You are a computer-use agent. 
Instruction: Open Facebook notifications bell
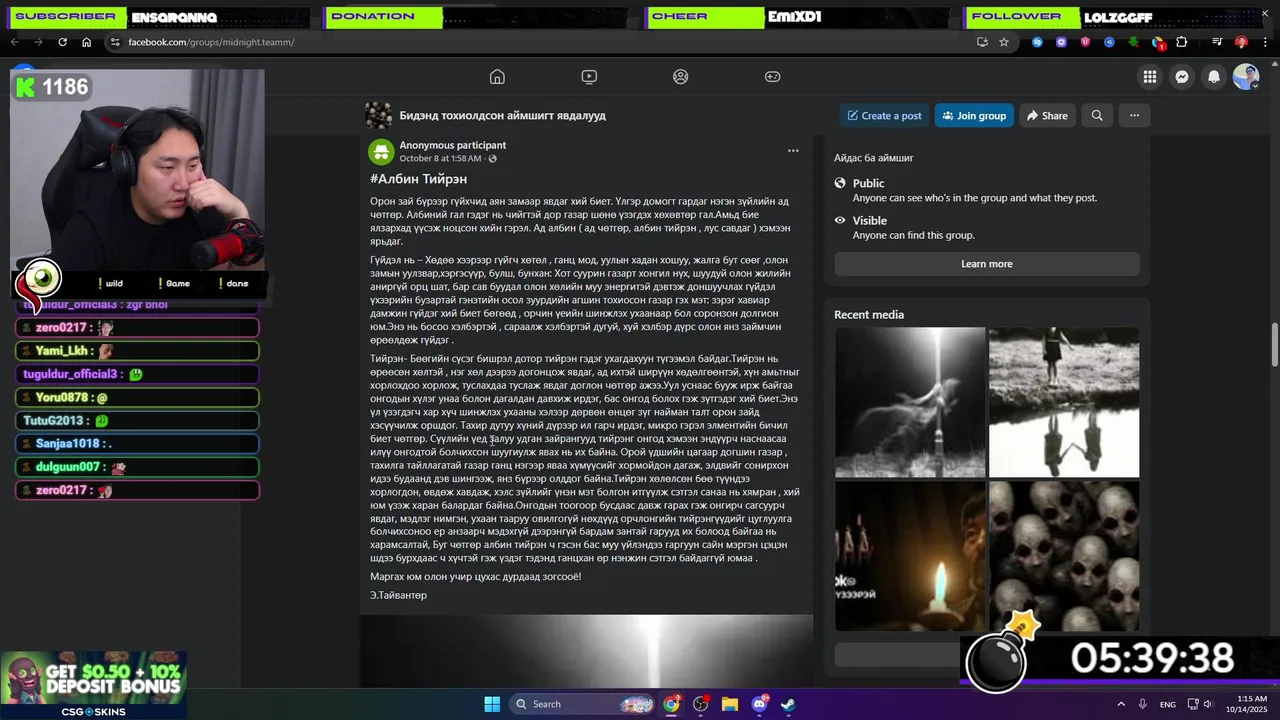point(1214,77)
